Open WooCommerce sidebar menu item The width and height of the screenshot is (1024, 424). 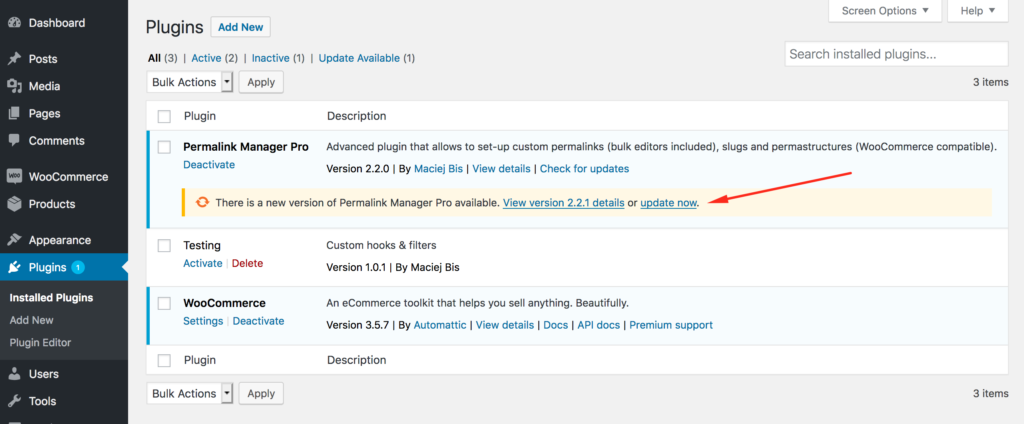[x=69, y=177]
